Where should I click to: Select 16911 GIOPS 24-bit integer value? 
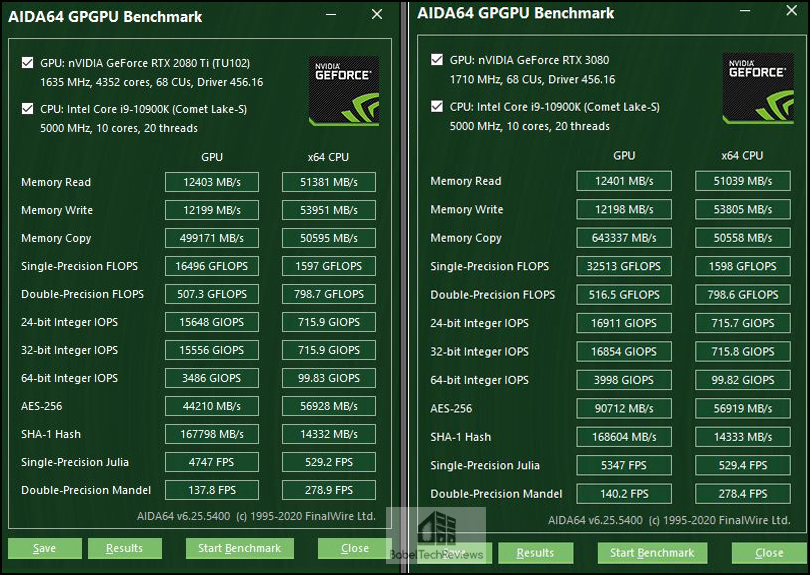[624, 323]
